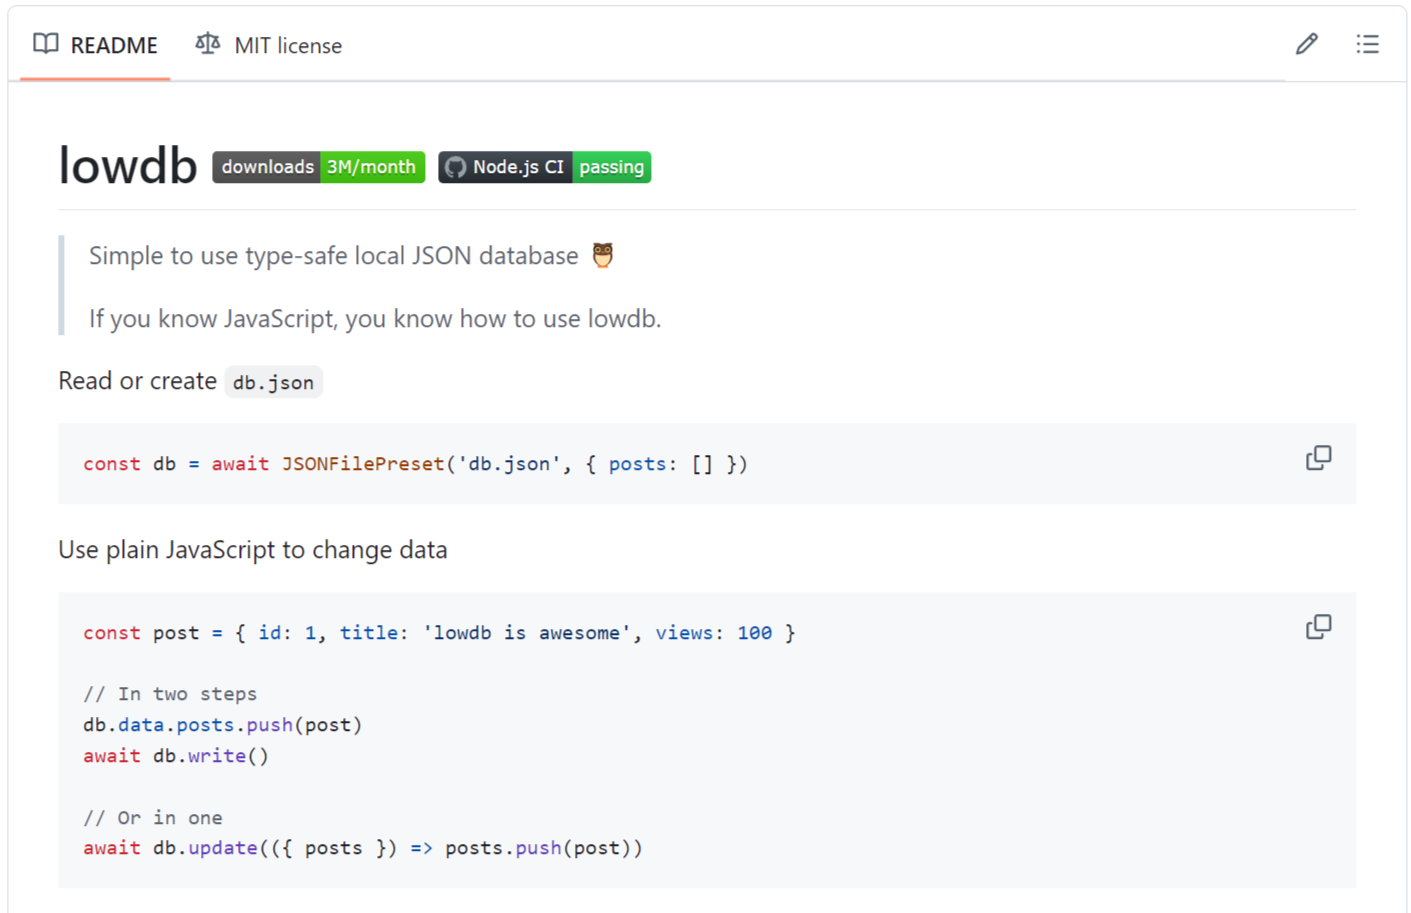Click text 'If you know JavaScript, you know how to use lowdb.'
The image size is (1411, 913).
(375, 319)
